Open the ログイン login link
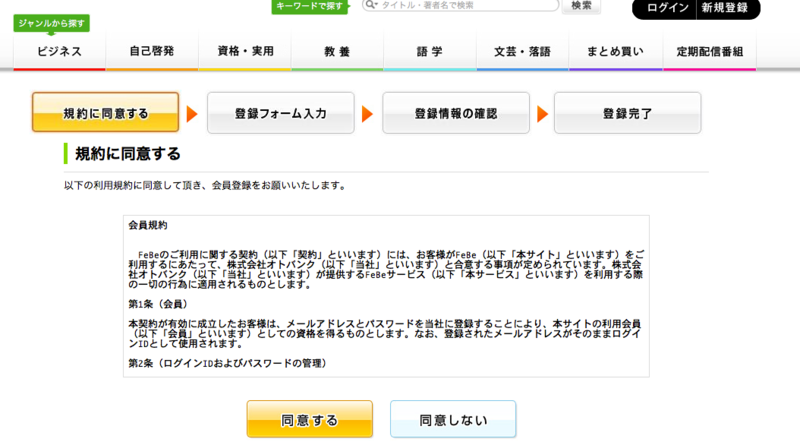This screenshot has width=800, height=442. (x=667, y=8)
